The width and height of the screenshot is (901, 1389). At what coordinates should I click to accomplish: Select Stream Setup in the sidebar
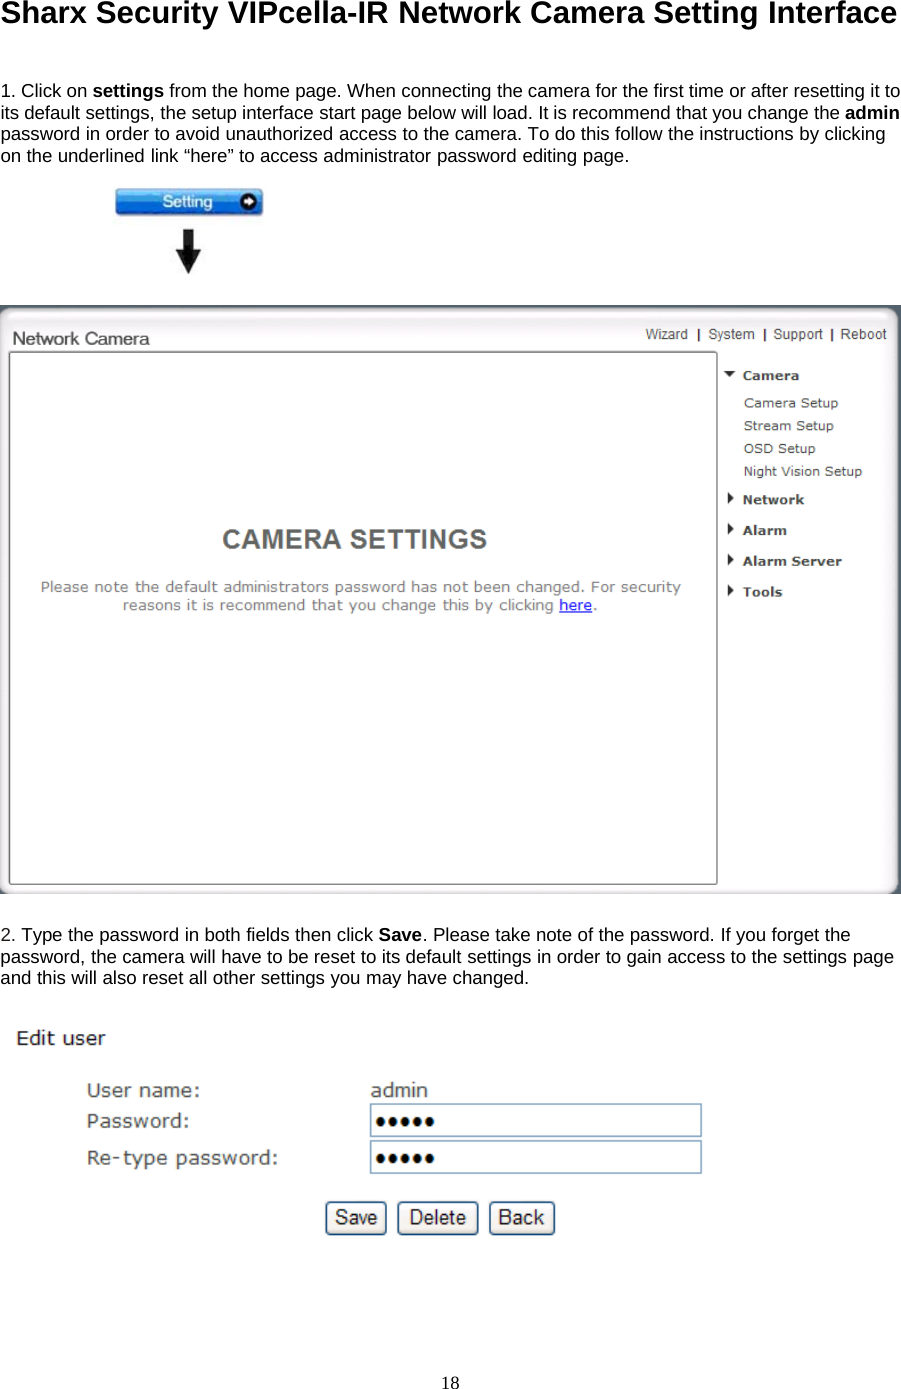pos(788,425)
